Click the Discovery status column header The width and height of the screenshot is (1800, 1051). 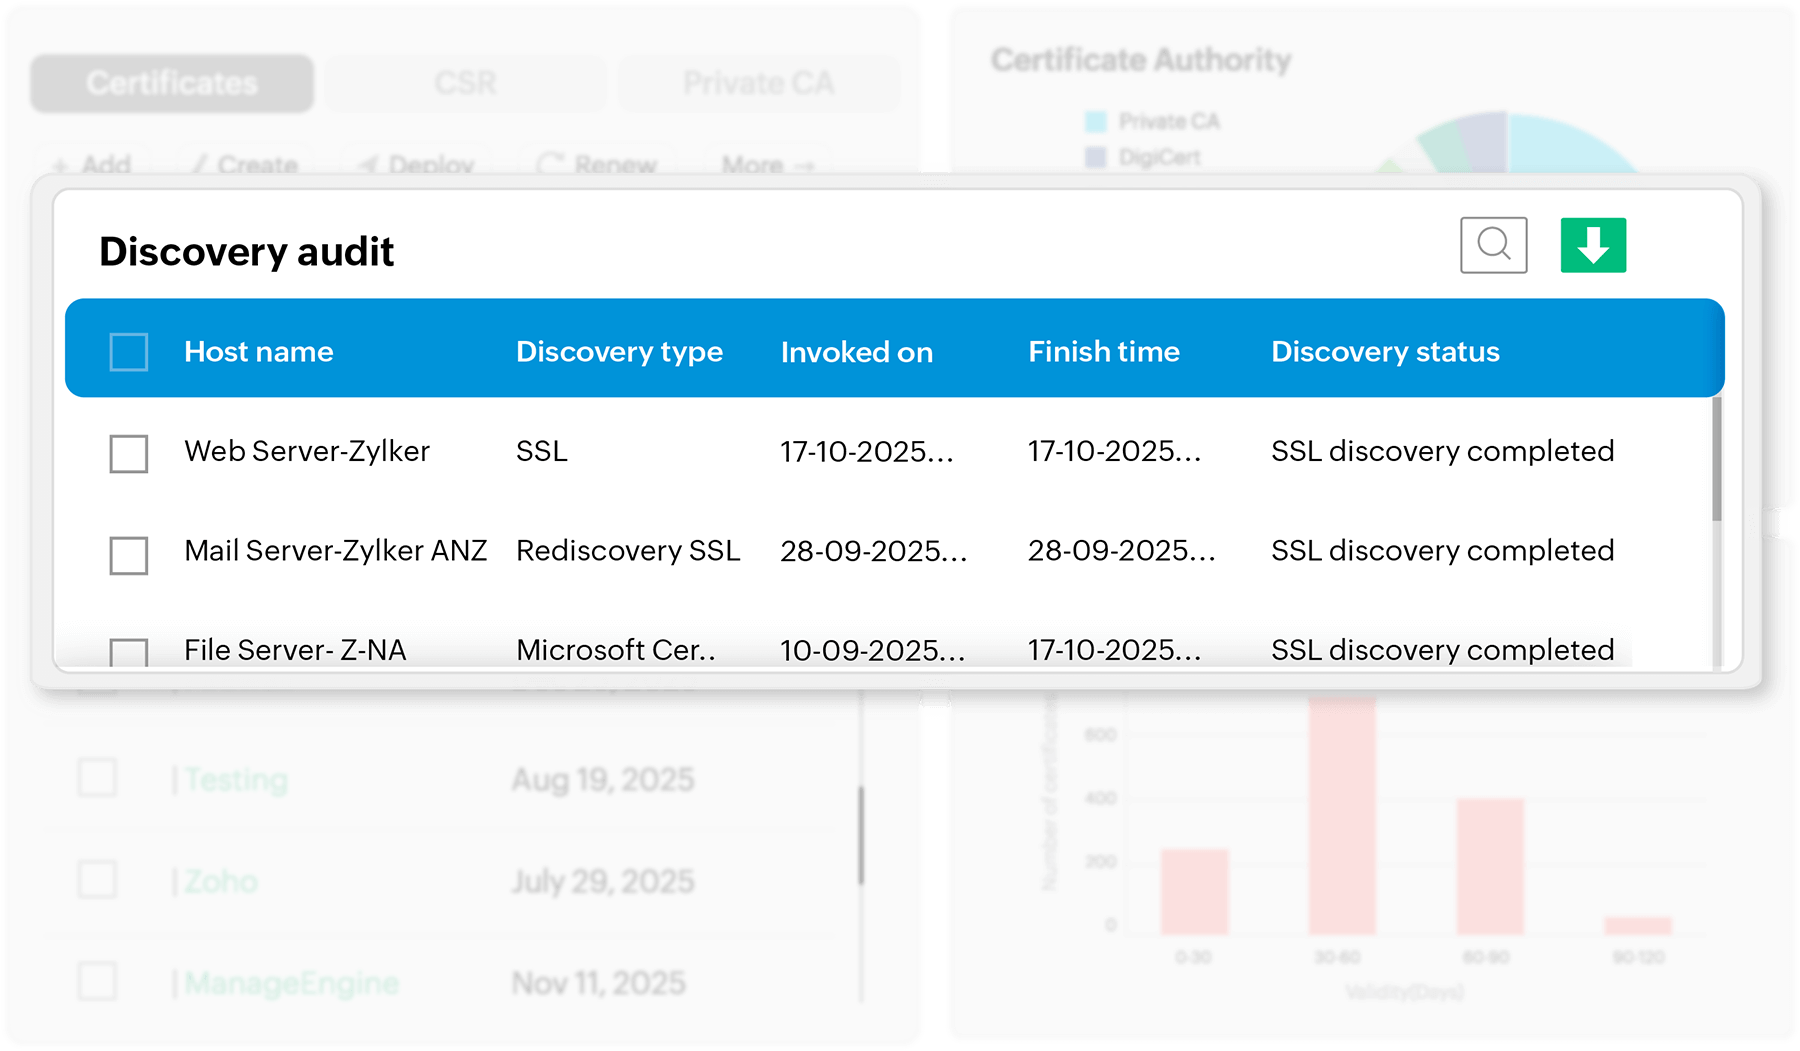coord(1385,352)
